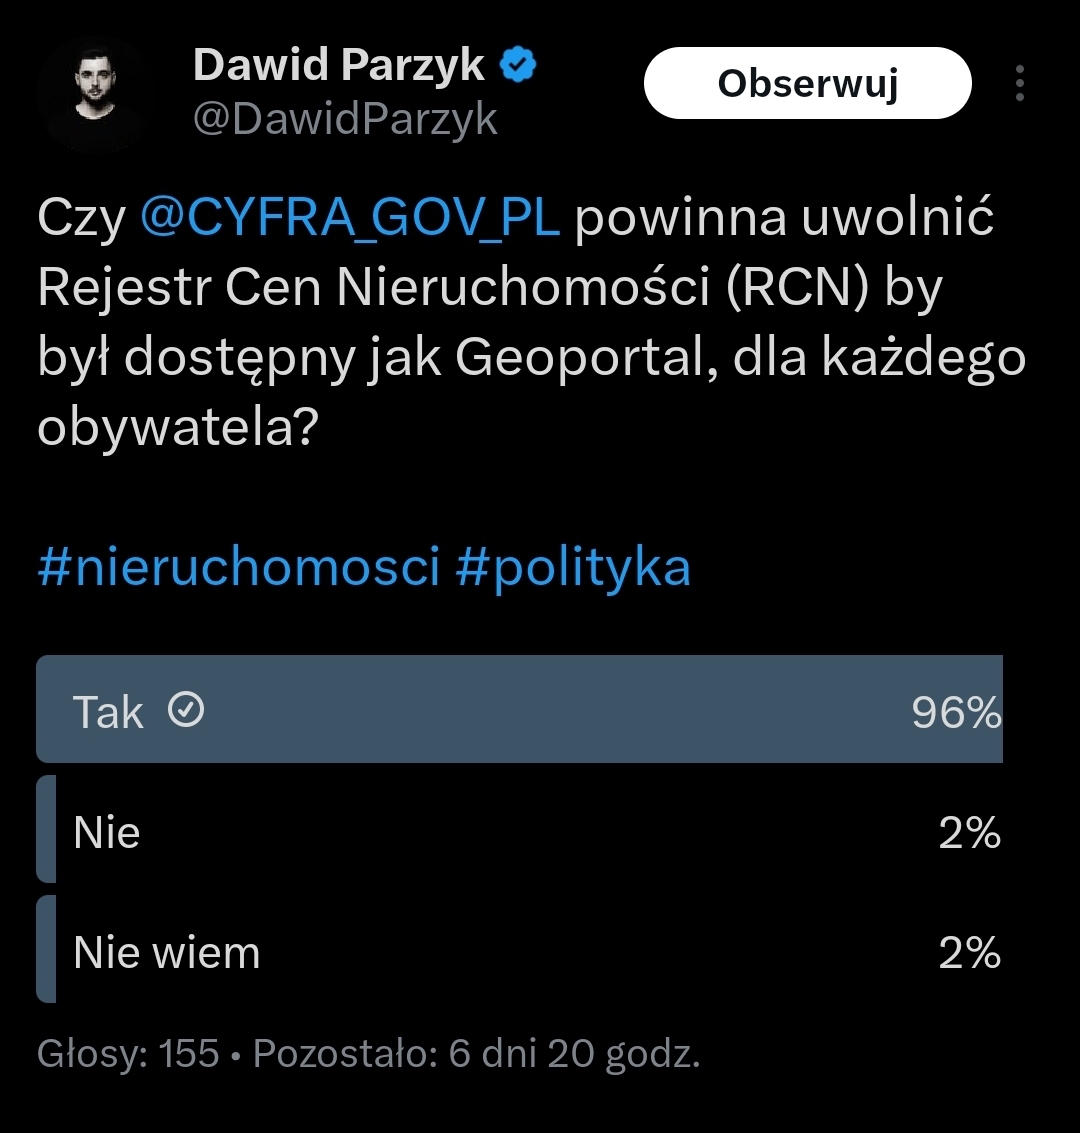Screen dimensions: 1080x1133
Task: Click the 2% result for Nie
Action: pyautogui.click(x=969, y=832)
